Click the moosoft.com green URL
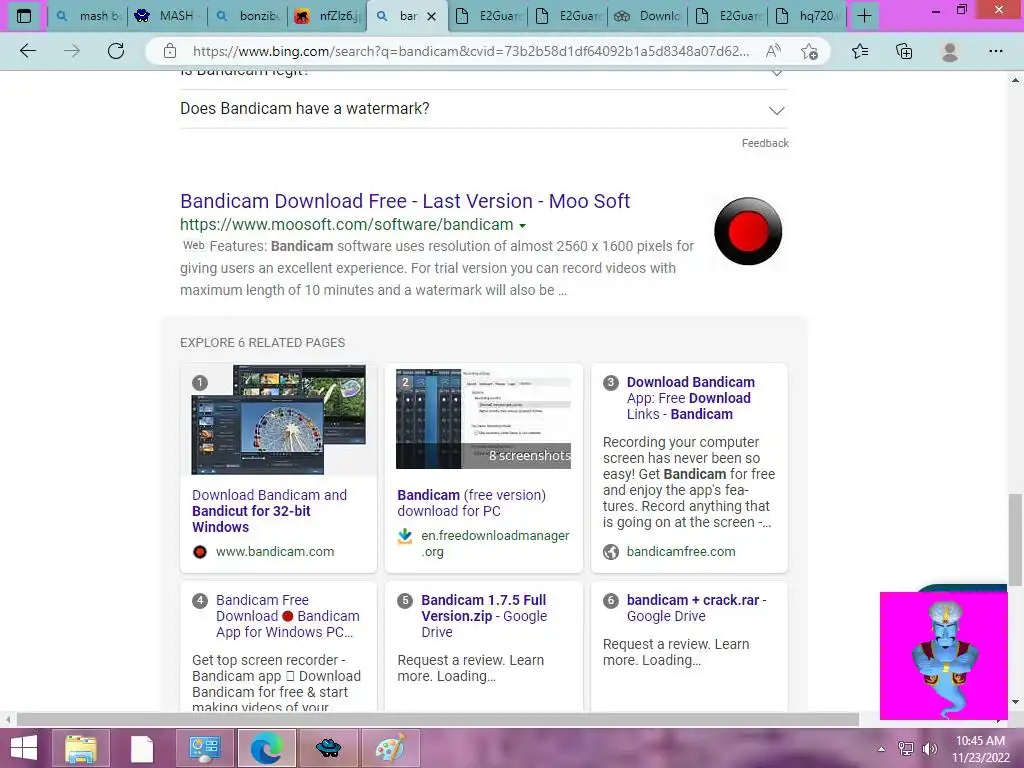 347,225
